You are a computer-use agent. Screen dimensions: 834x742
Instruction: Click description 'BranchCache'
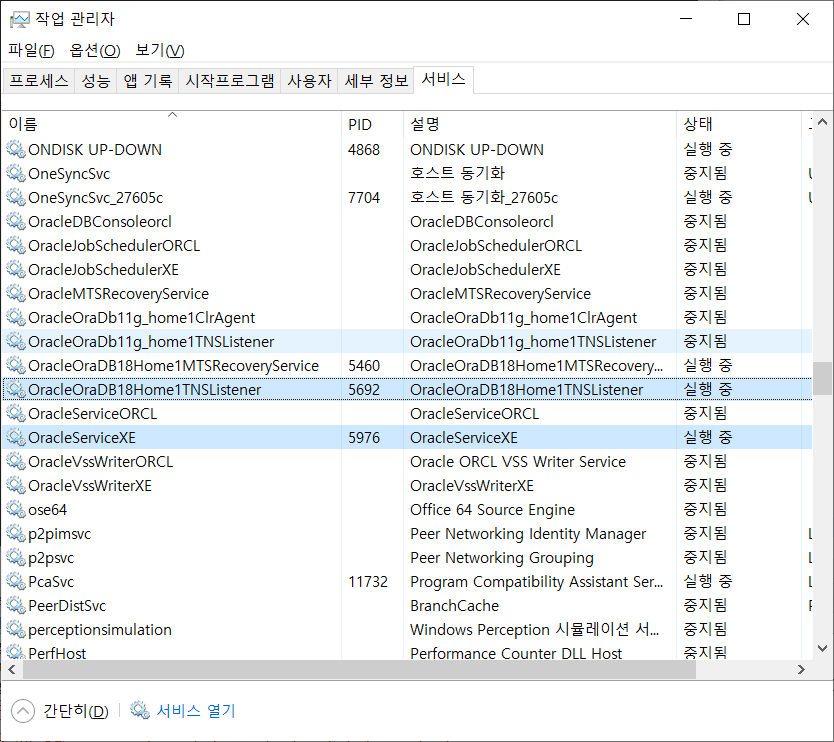pos(454,605)
